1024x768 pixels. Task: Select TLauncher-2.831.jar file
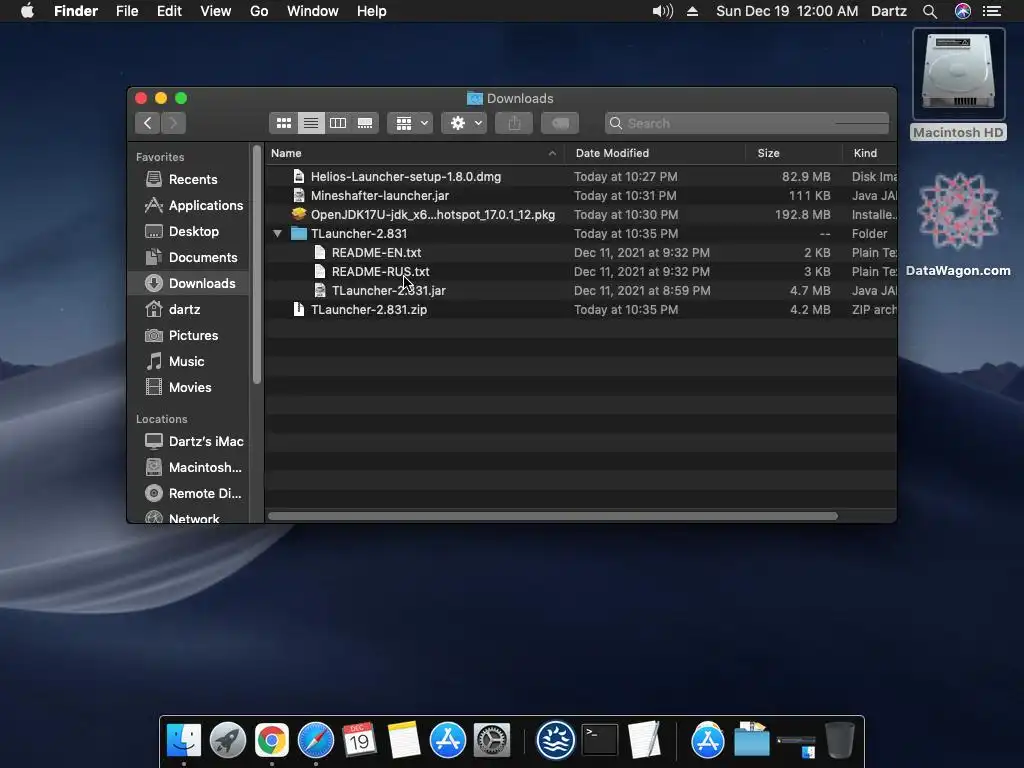[x=581, y=290]
